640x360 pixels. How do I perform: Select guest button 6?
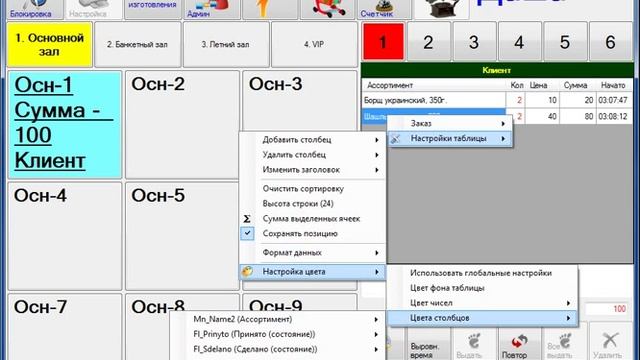610,42
